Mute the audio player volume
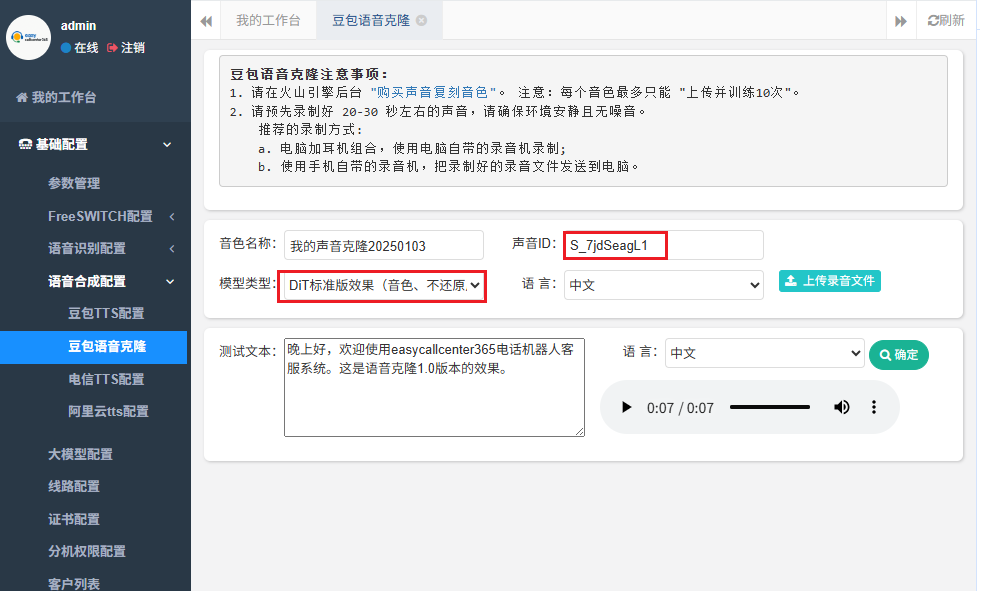The height and width of the screenshot is (591, 991). [841, 408]
